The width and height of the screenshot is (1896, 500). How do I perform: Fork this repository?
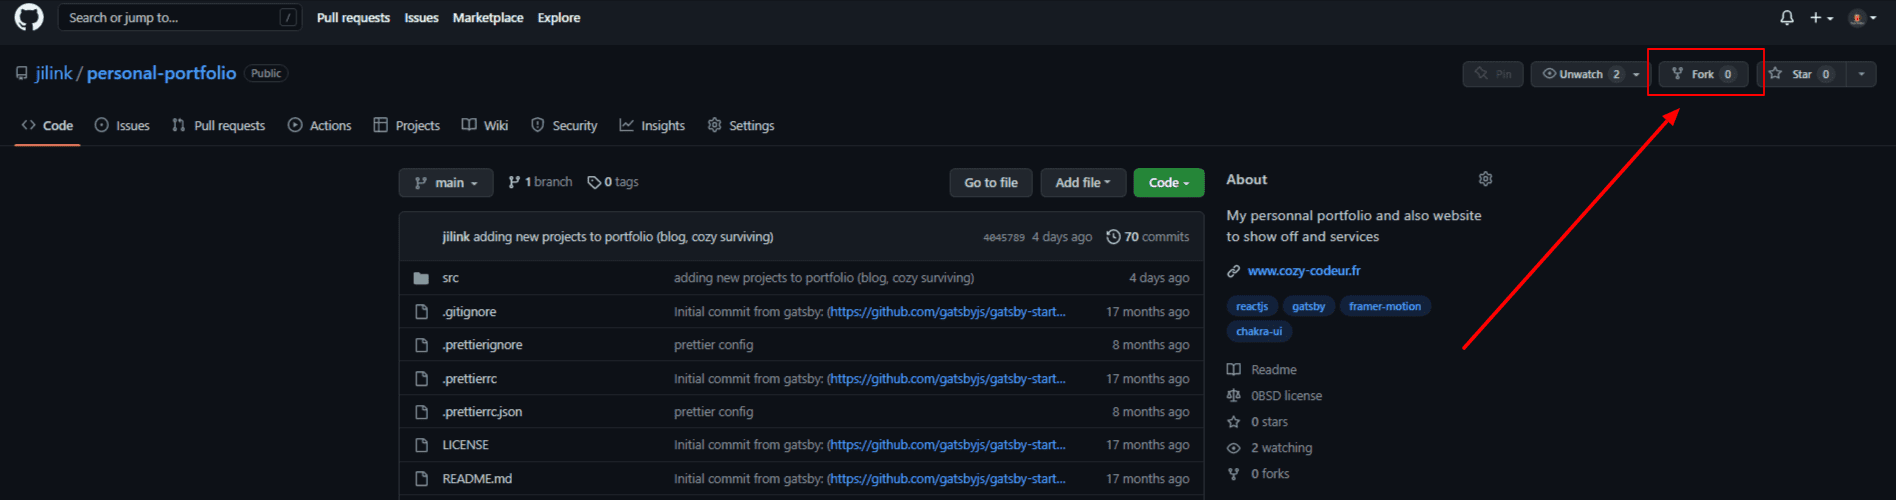[x=1704, y=74]
